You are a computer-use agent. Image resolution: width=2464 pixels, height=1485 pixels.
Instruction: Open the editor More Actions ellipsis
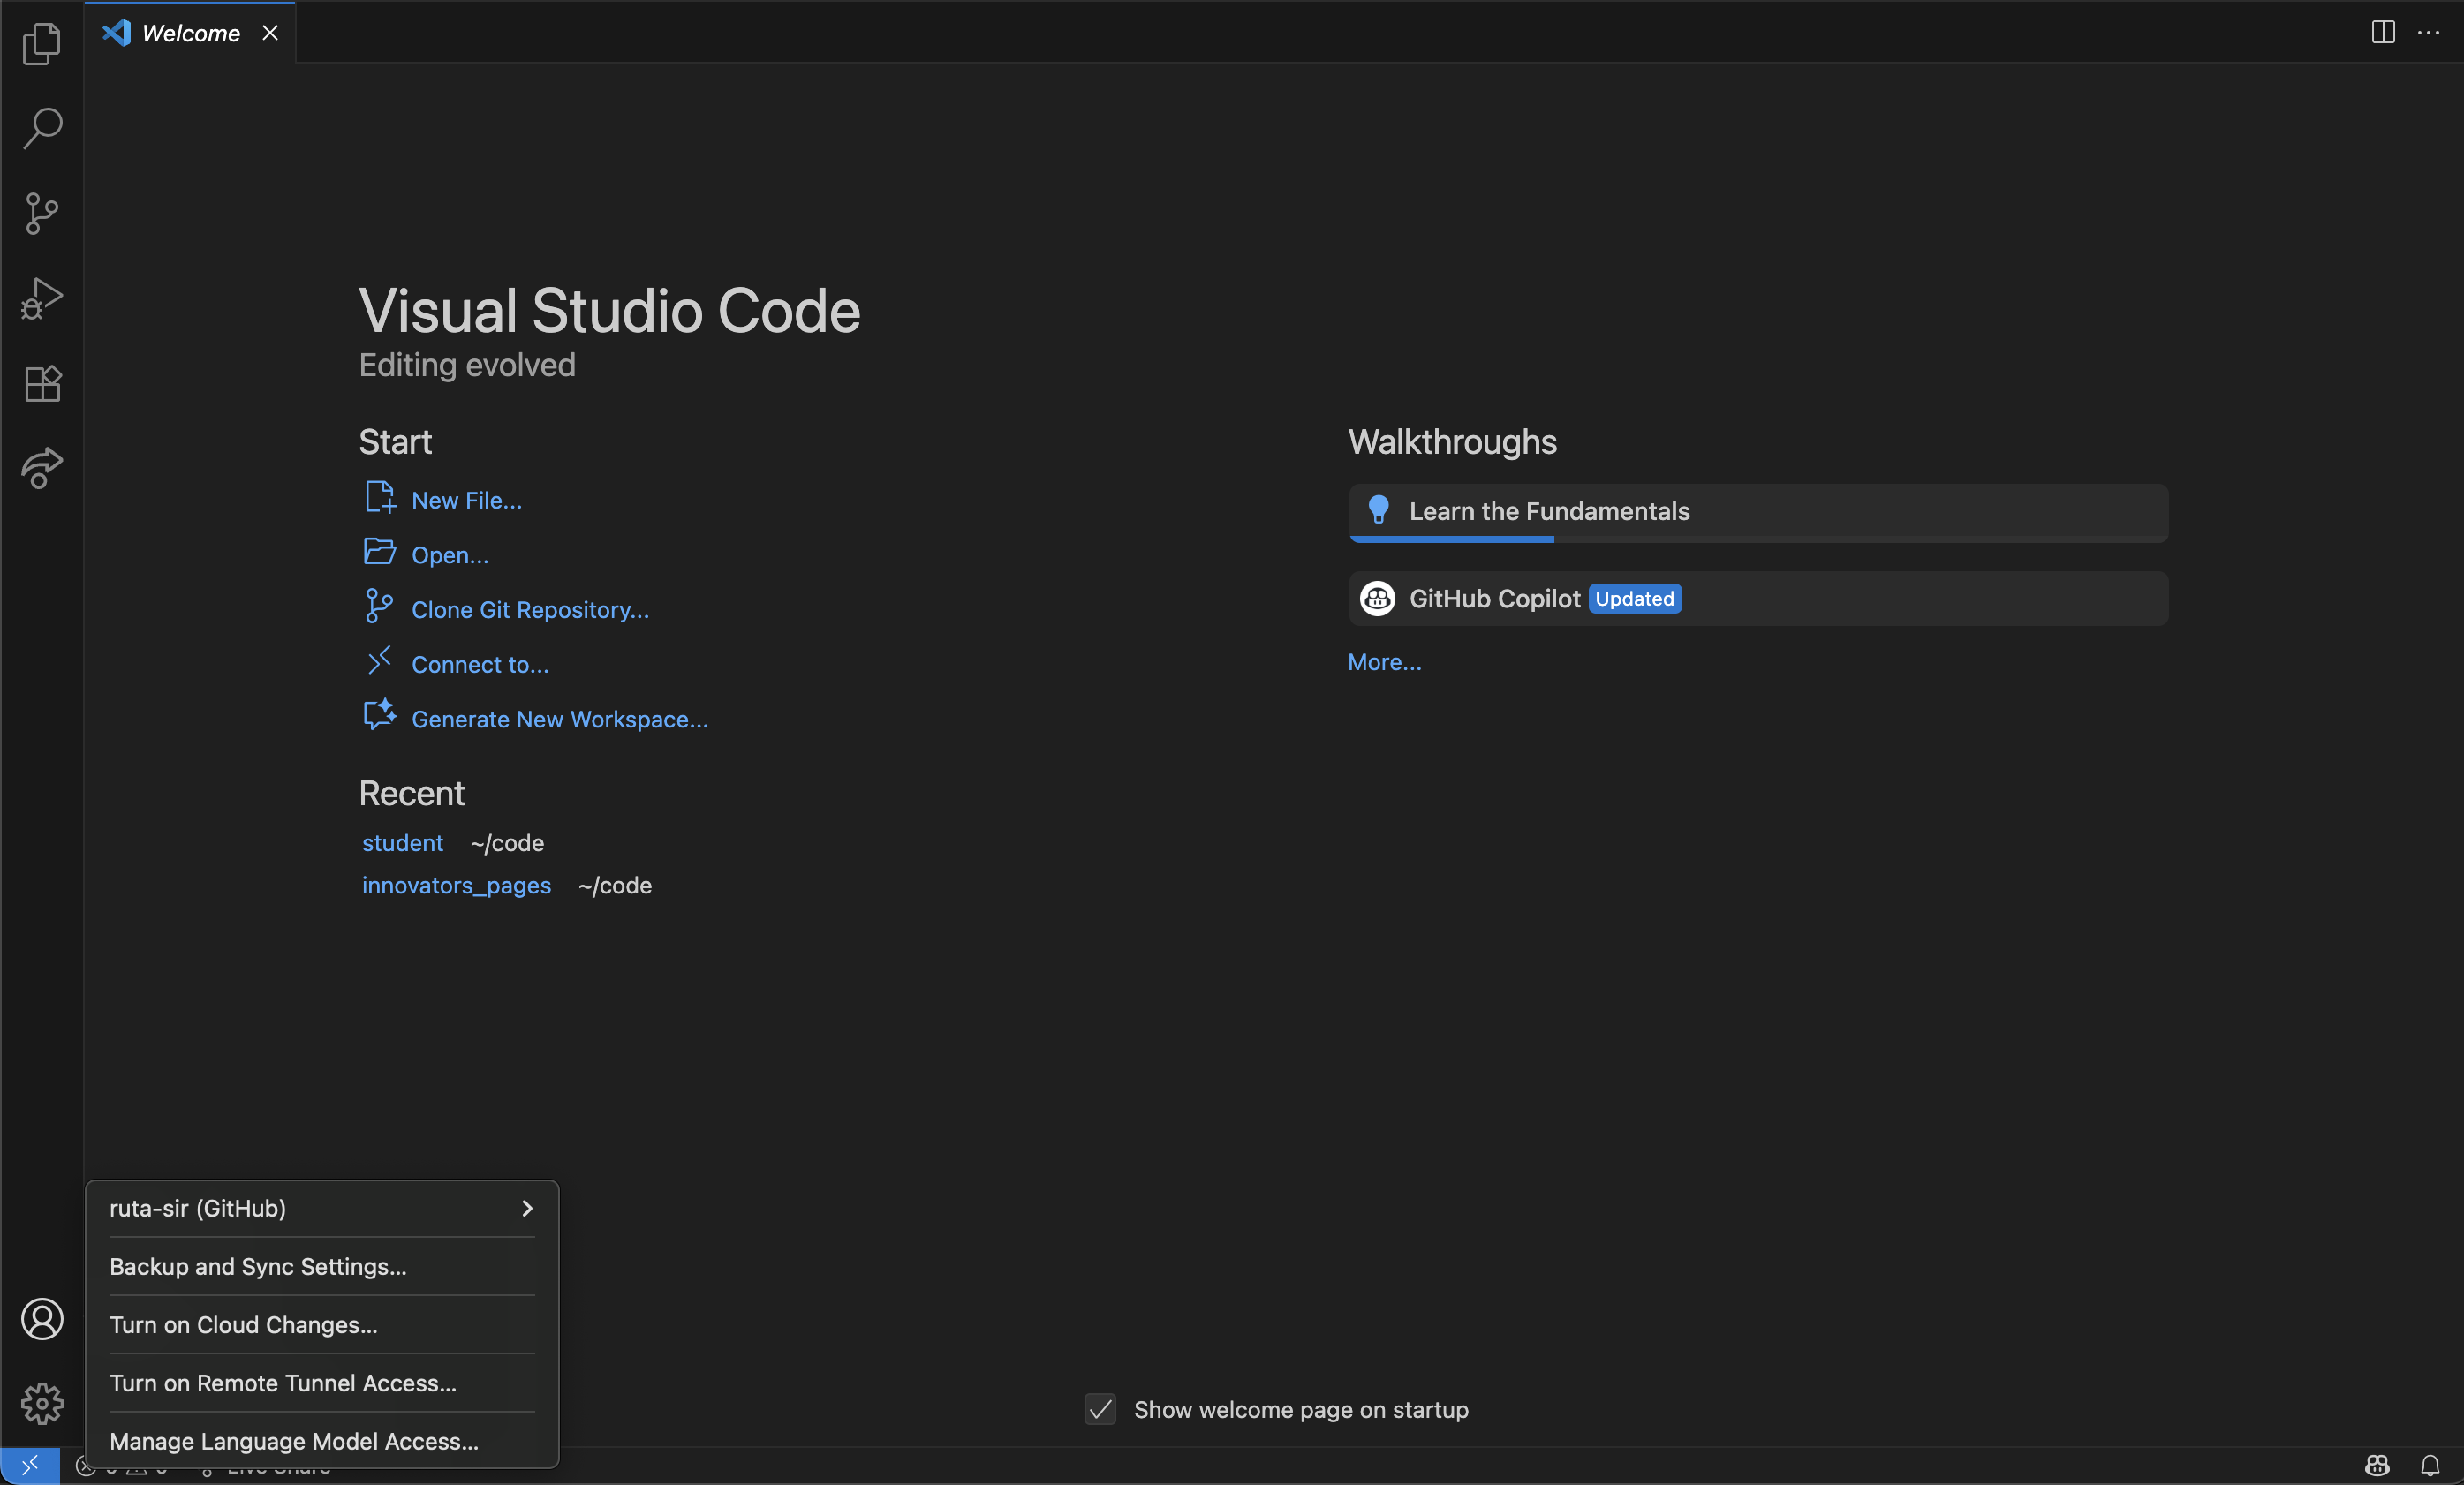click(x=2428, y=32)
